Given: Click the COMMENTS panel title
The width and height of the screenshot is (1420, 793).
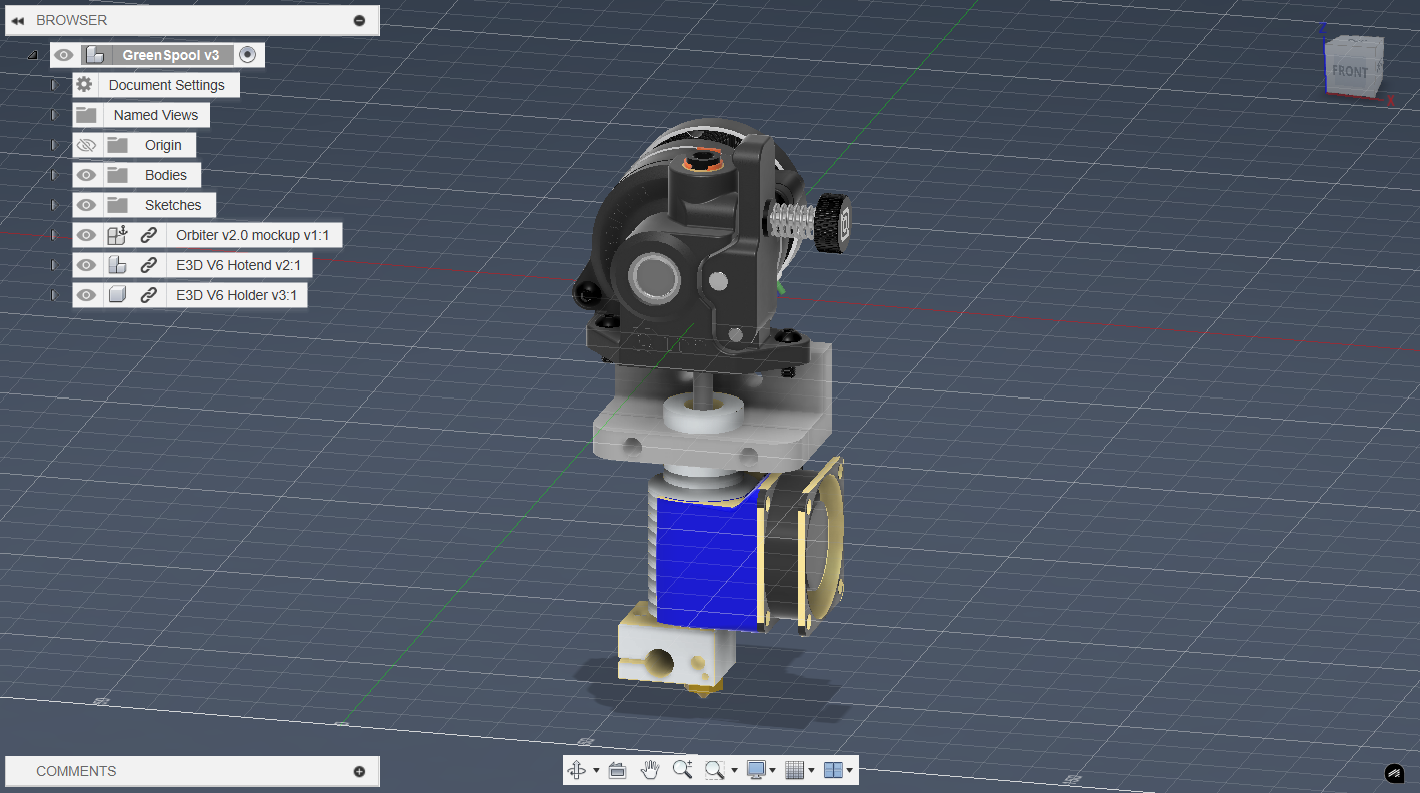Looking at the screenshot, I should point(76,771).
